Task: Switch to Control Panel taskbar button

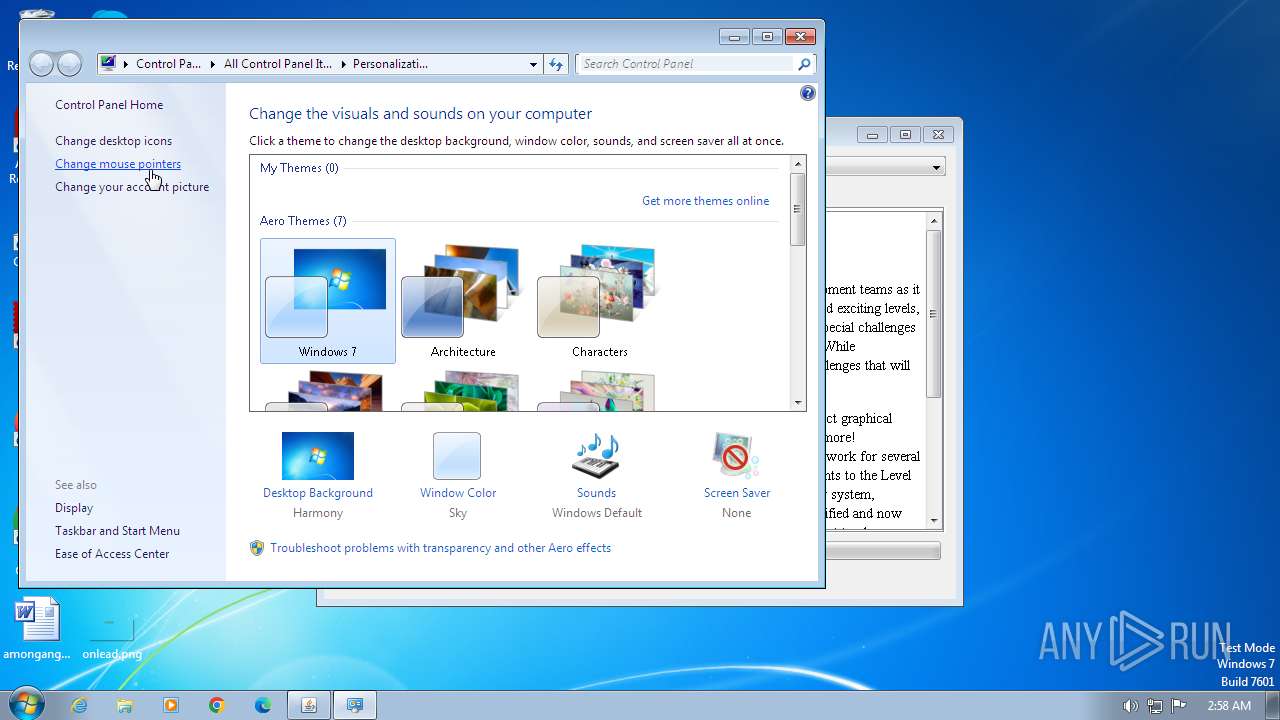Action: pyautogui.click(x=355, y=705)
